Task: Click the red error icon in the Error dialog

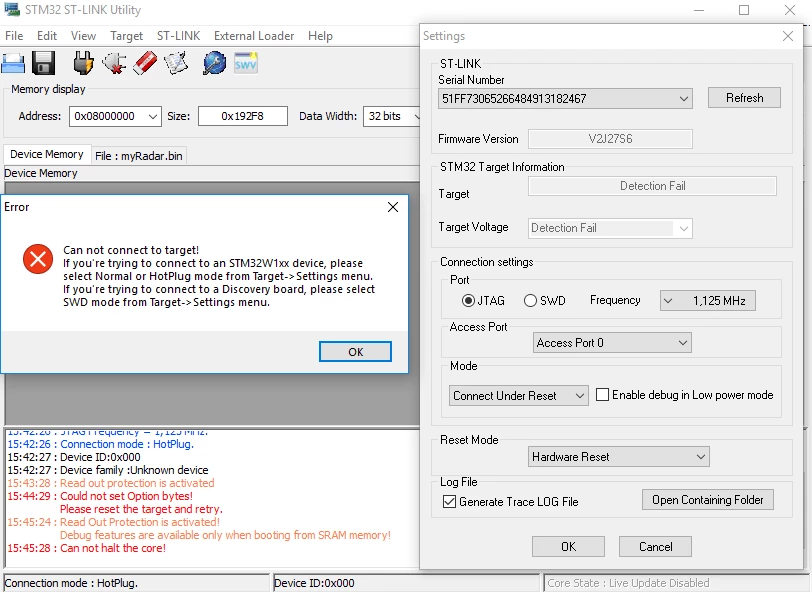Action: click(x=38, y=259)
